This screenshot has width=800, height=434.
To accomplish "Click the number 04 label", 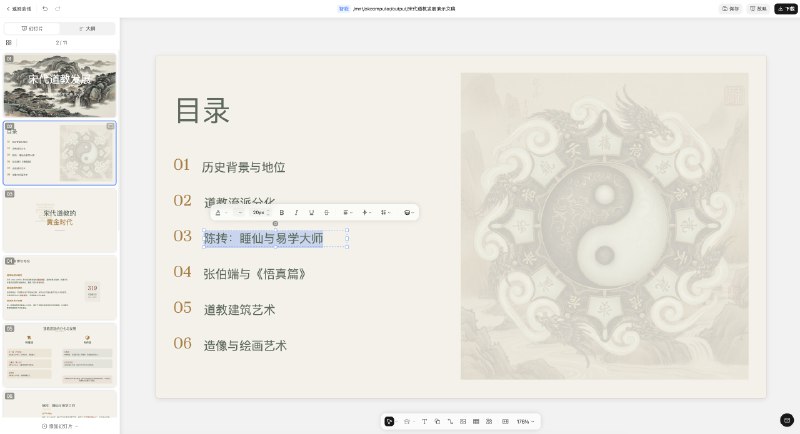I will click(182, 271).
